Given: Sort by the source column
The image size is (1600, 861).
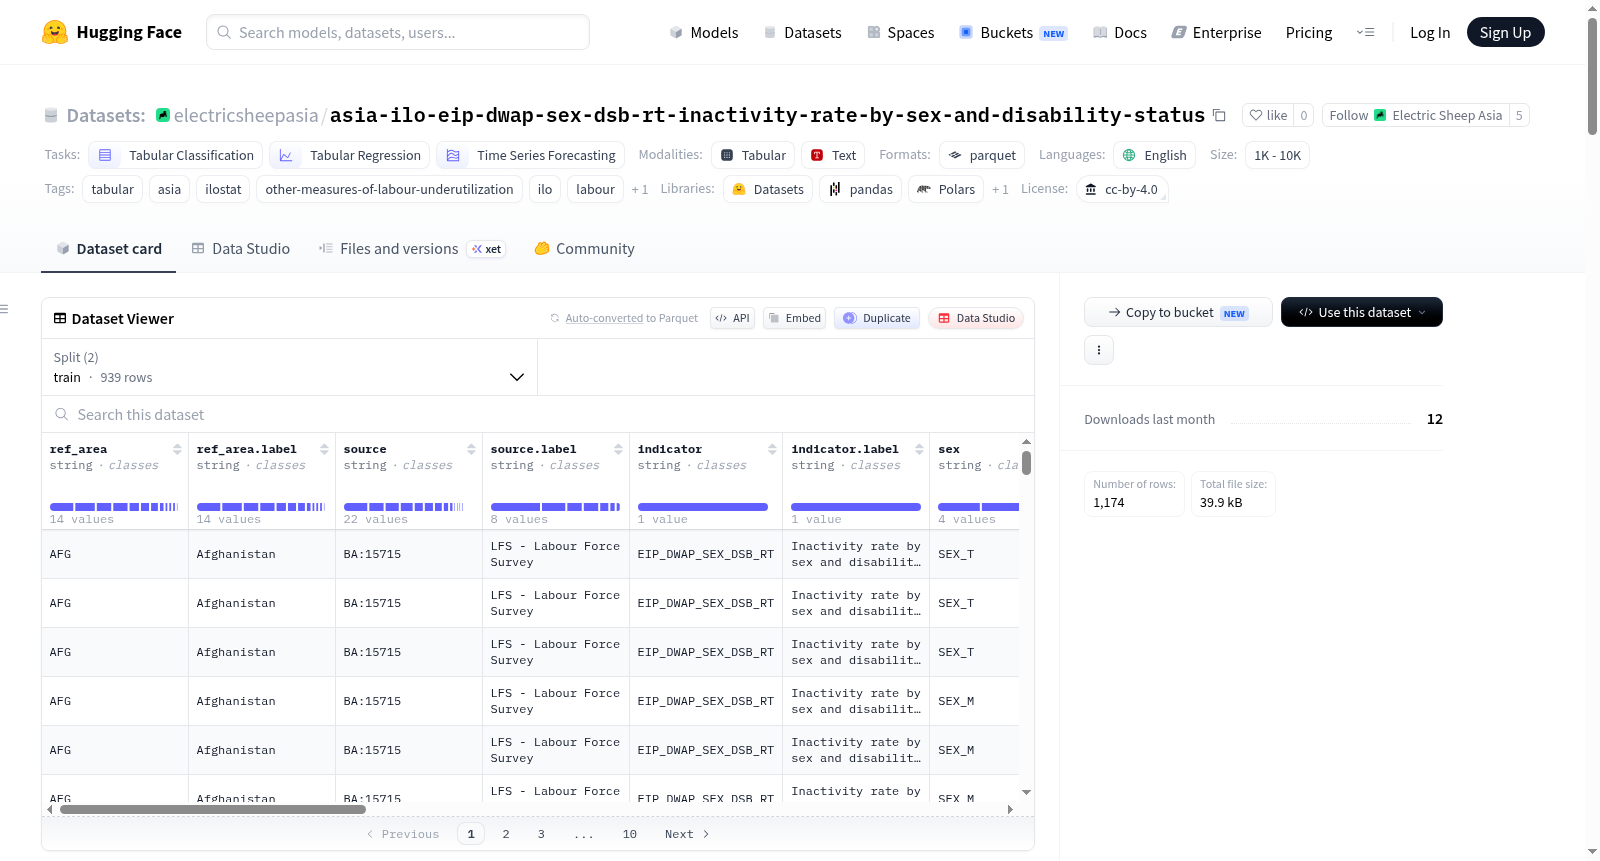Looking at the screenshot, I should click(x=471, y=449).
